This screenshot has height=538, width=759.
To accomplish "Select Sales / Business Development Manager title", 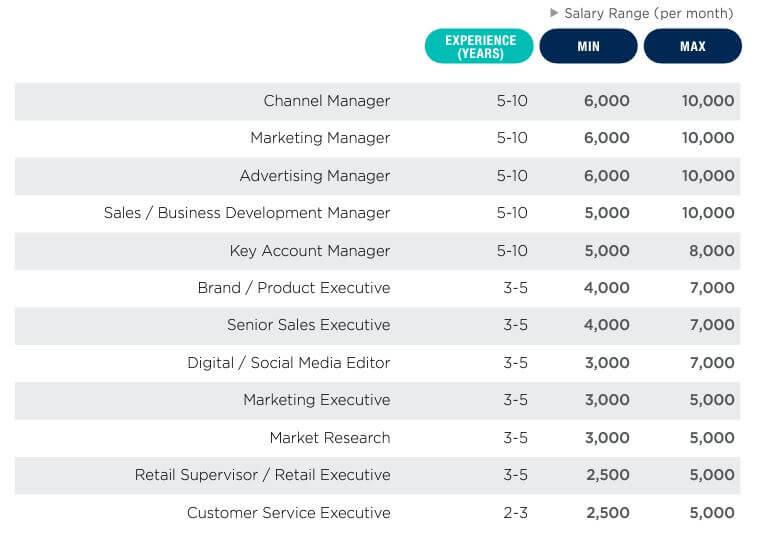I will coord(247,213).
